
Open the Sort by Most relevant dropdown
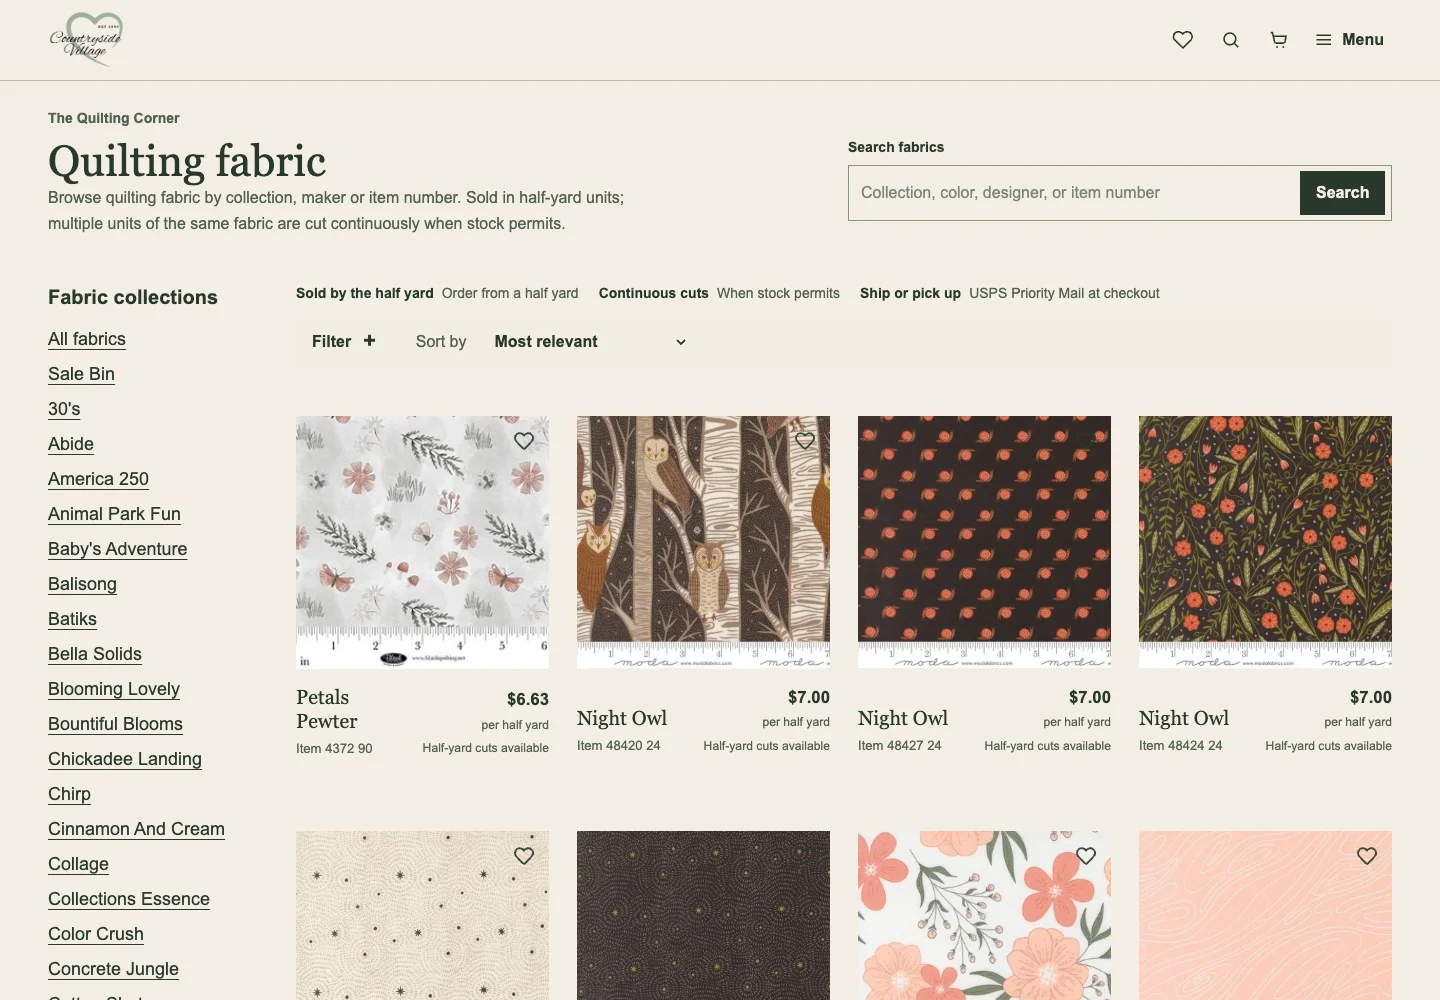click(590, 342)
